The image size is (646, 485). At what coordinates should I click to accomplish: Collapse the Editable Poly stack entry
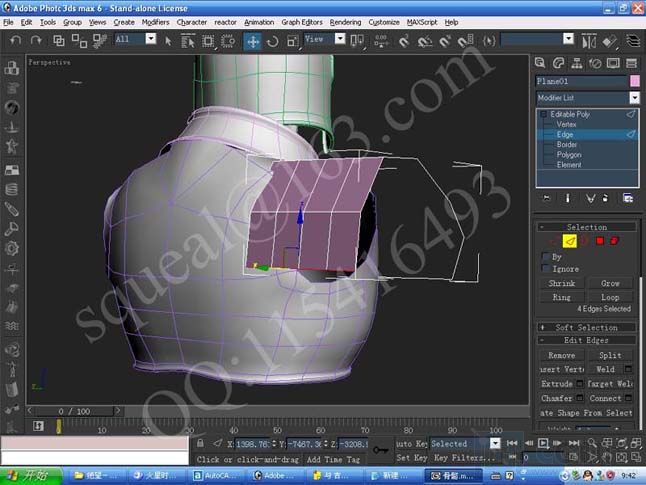543,114
